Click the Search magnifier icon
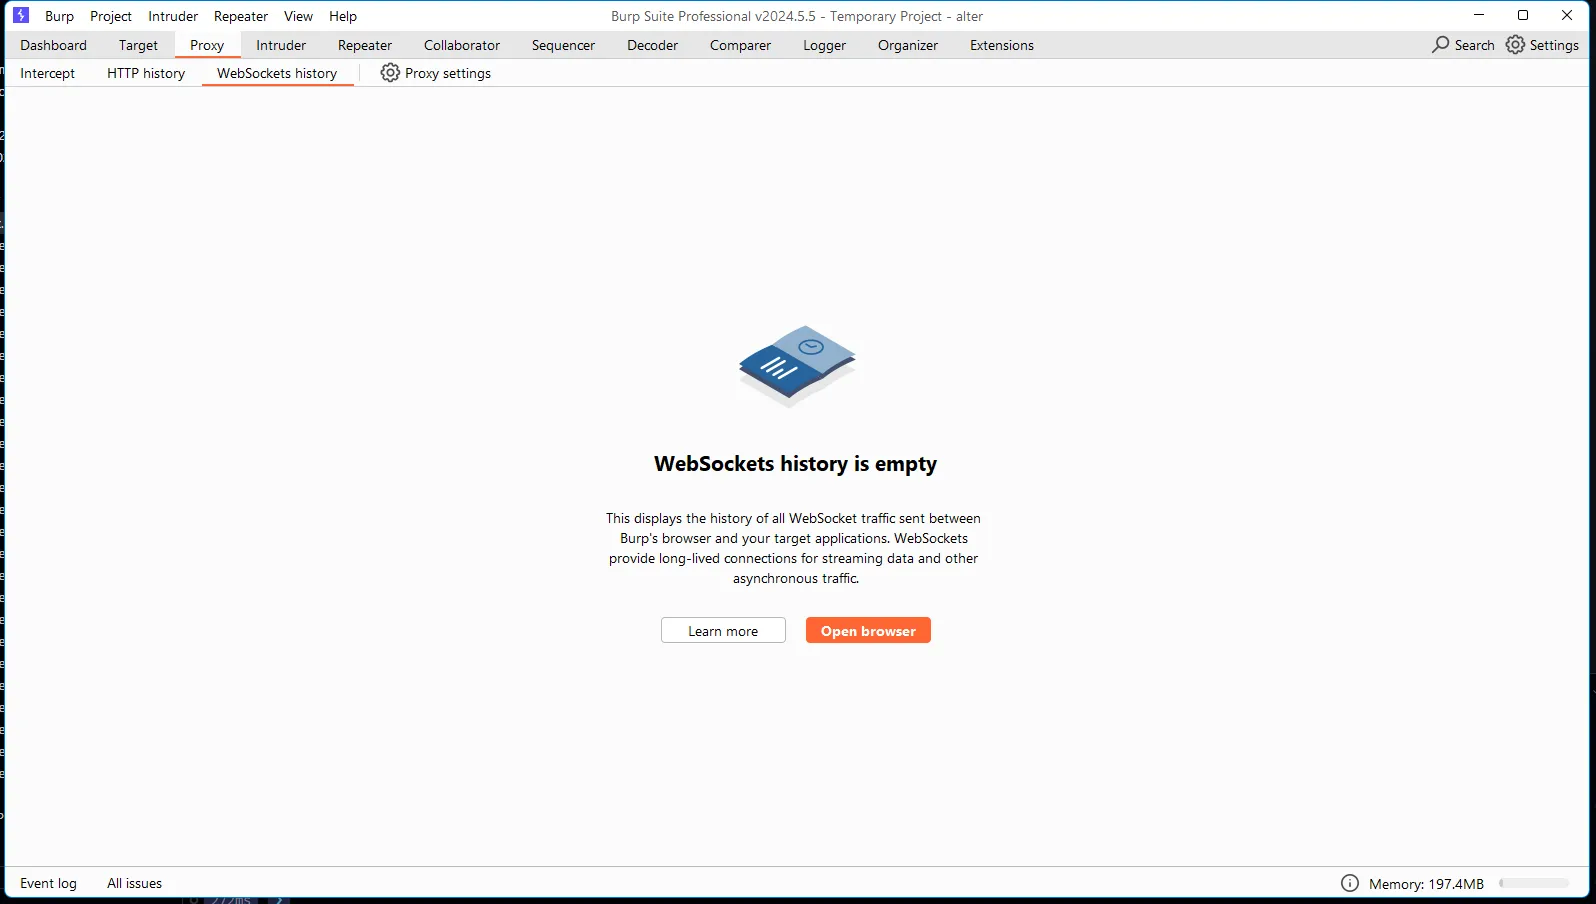Screen dimensions: 1596x904 pyautogui.click(x=1440, y=45)
